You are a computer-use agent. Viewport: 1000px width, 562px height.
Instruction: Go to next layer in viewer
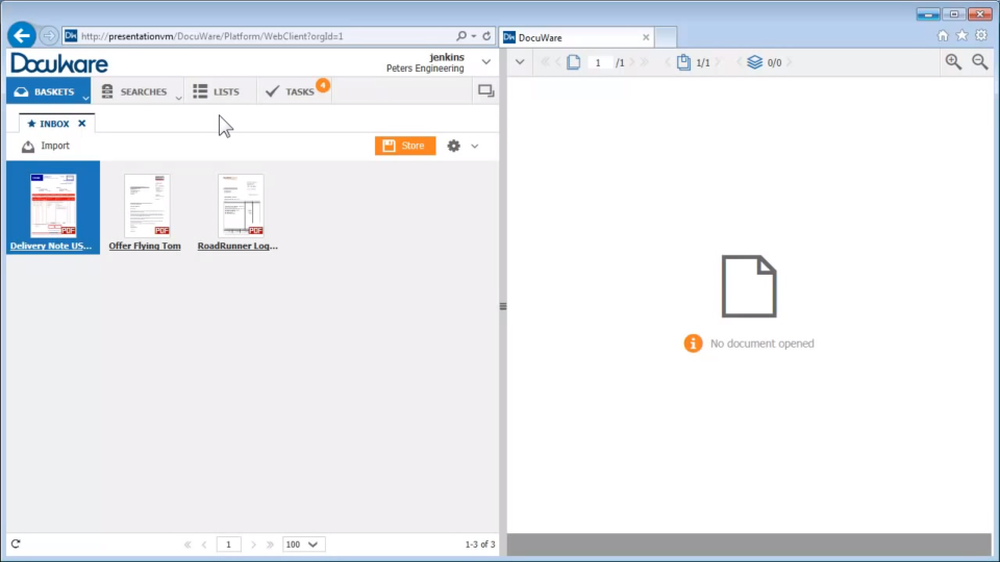790,63
